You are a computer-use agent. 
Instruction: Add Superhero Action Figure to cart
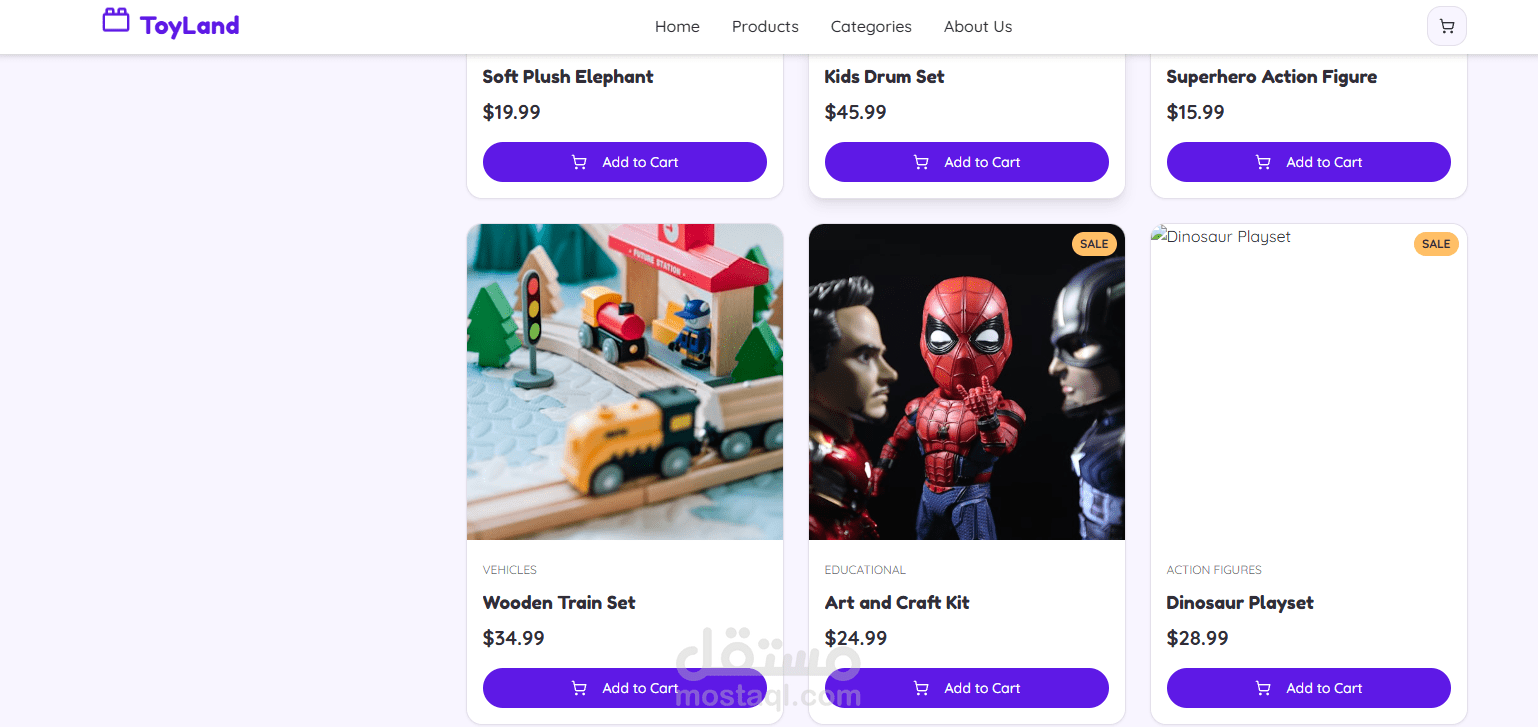[x=1309, y=162]
